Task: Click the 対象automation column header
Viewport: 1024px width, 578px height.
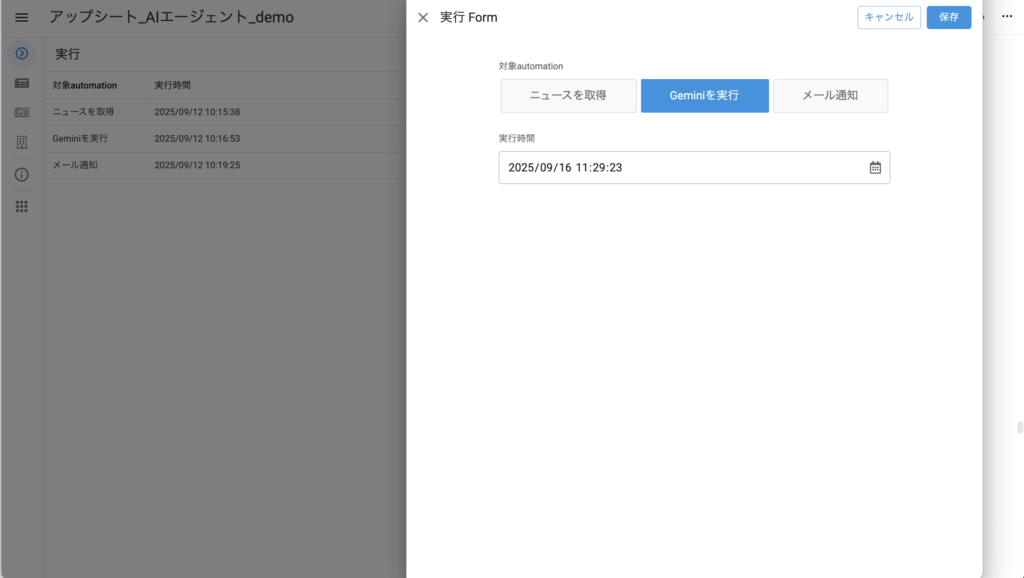Action: (x=85, y=85)
